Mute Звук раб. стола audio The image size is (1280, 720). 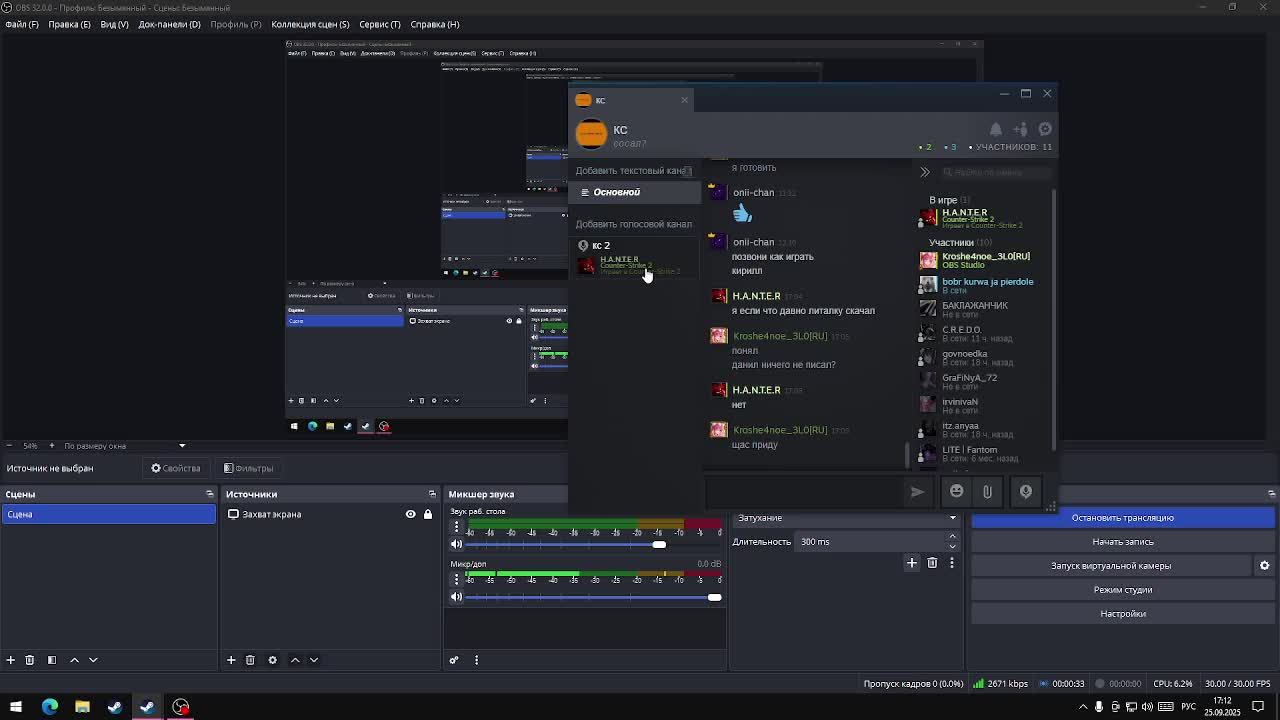click(x=457, y=545)
